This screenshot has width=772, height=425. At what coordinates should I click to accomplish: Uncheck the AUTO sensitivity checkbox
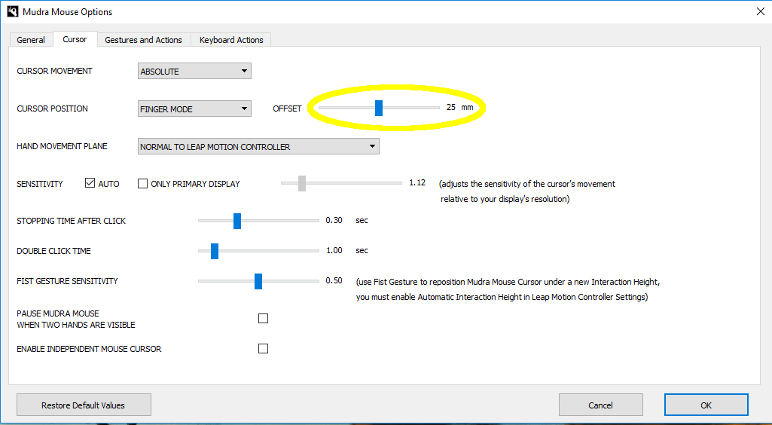click(90, 183)
